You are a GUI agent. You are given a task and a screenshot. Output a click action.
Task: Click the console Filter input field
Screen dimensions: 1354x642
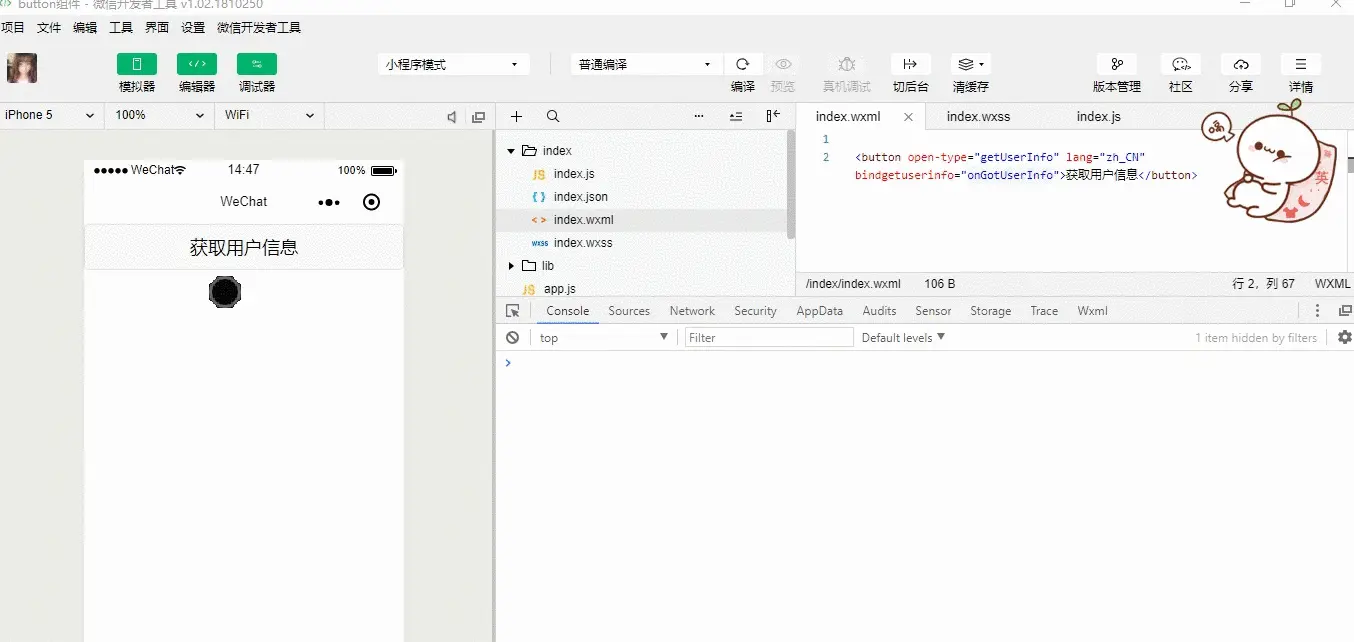pyautogui.click(x=768, y=337)
